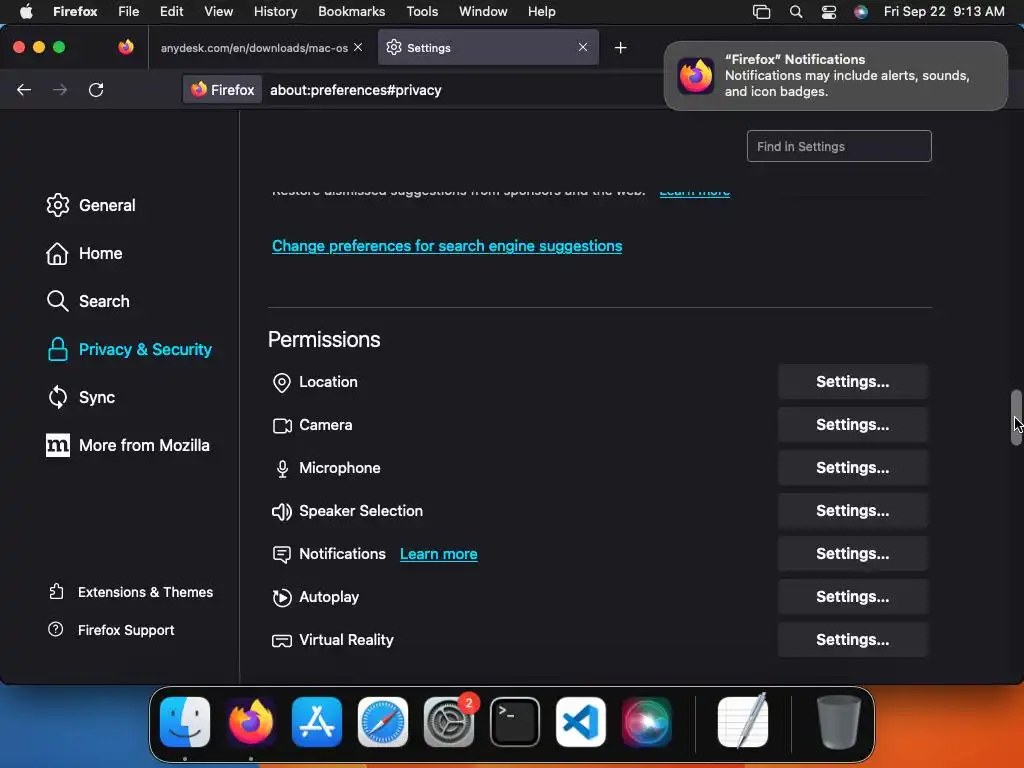1024x768 pixels.
Task: Click the Camera permission icon
Action: tap(282, 426)
